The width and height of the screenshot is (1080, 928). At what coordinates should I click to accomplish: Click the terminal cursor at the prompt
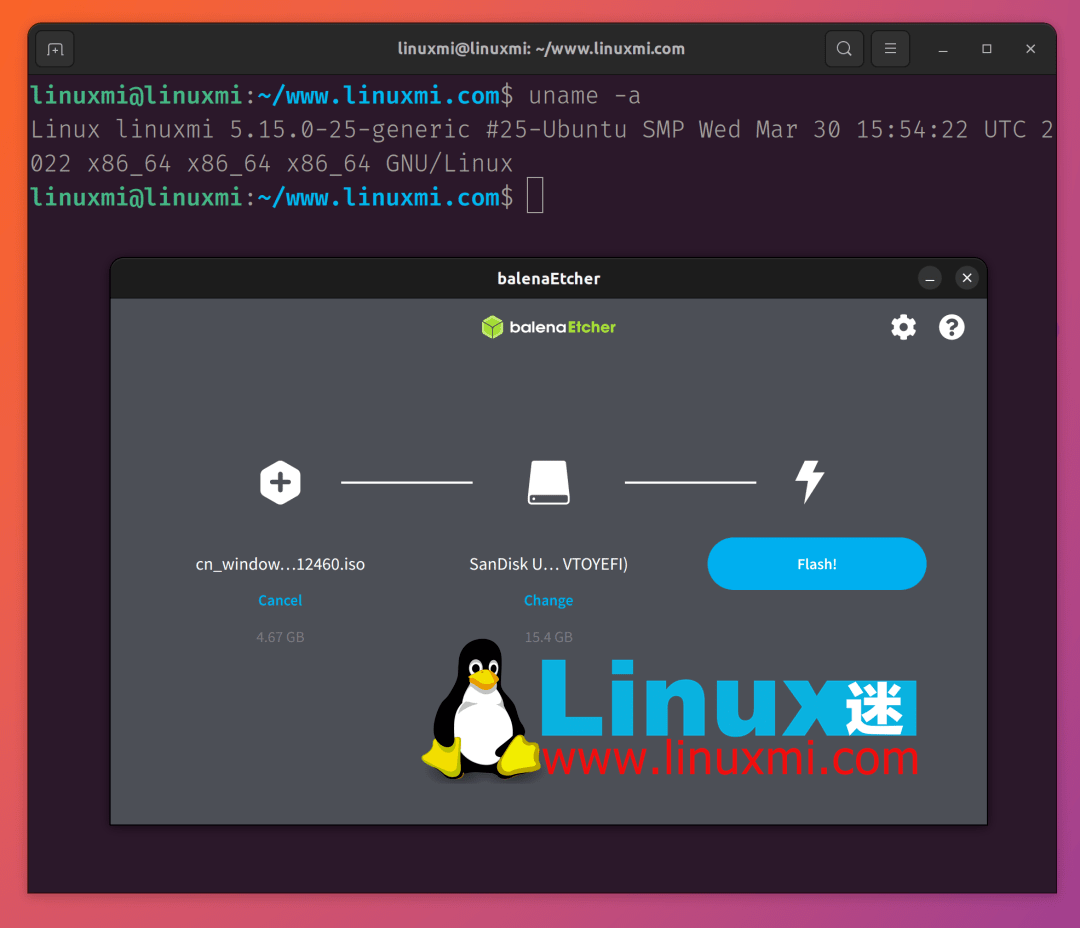pos(535,196)
